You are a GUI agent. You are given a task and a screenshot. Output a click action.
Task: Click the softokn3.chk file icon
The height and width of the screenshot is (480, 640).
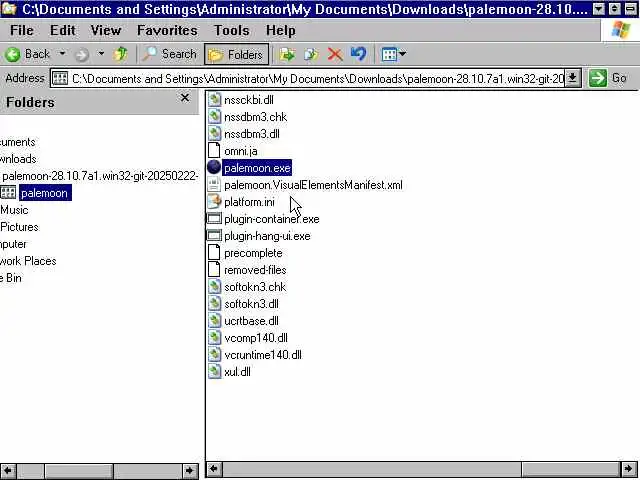coord(214,287)
